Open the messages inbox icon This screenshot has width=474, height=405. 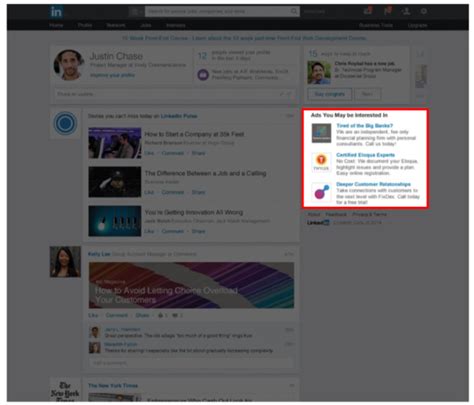click(x=368, y=11)
